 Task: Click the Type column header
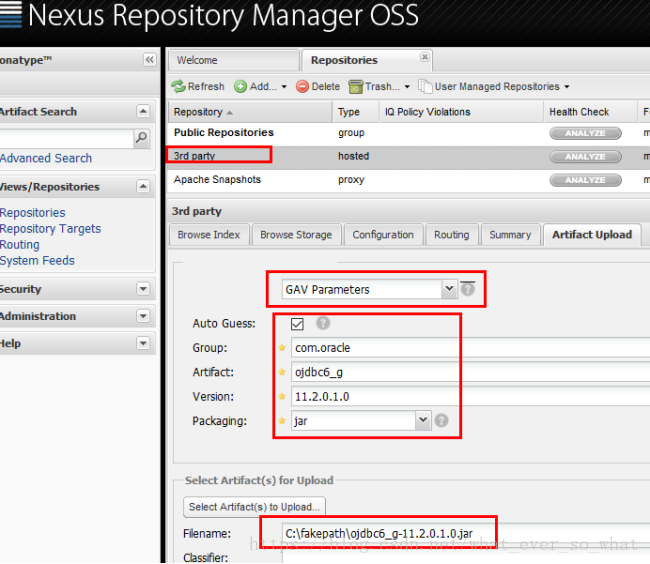[x=356, y=112]
